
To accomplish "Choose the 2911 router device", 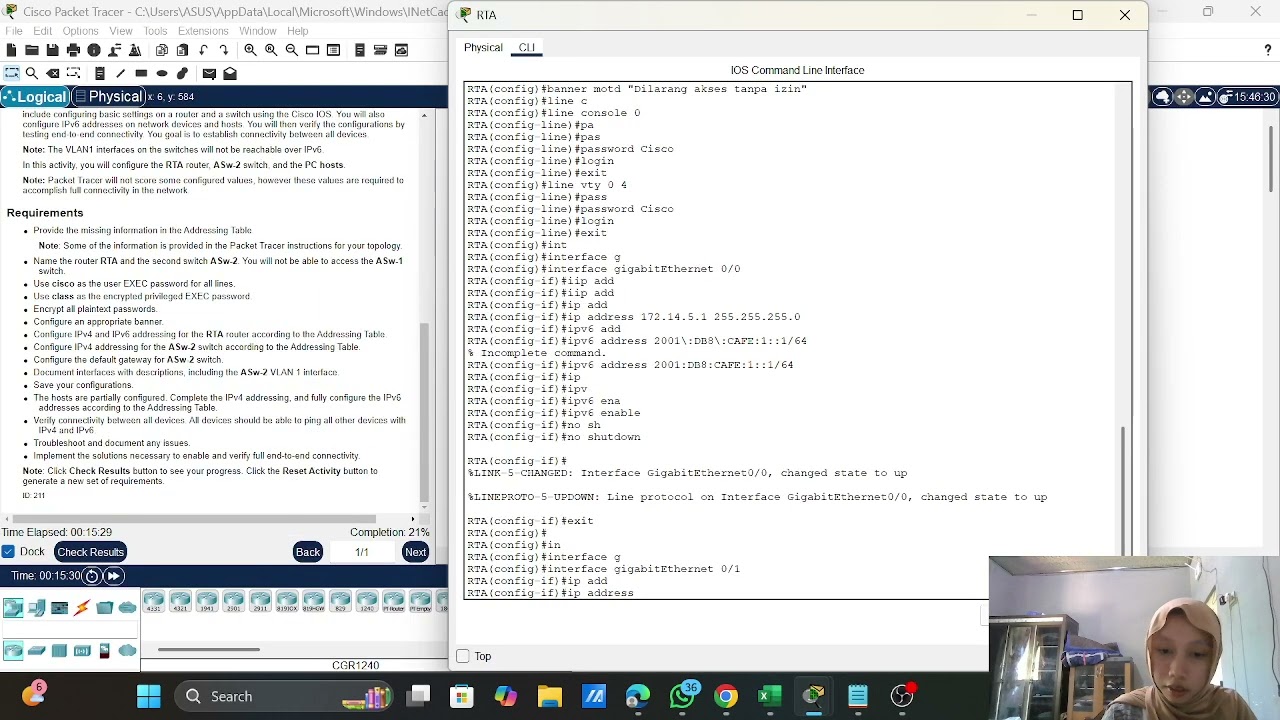I will click(x=261, y=601).
